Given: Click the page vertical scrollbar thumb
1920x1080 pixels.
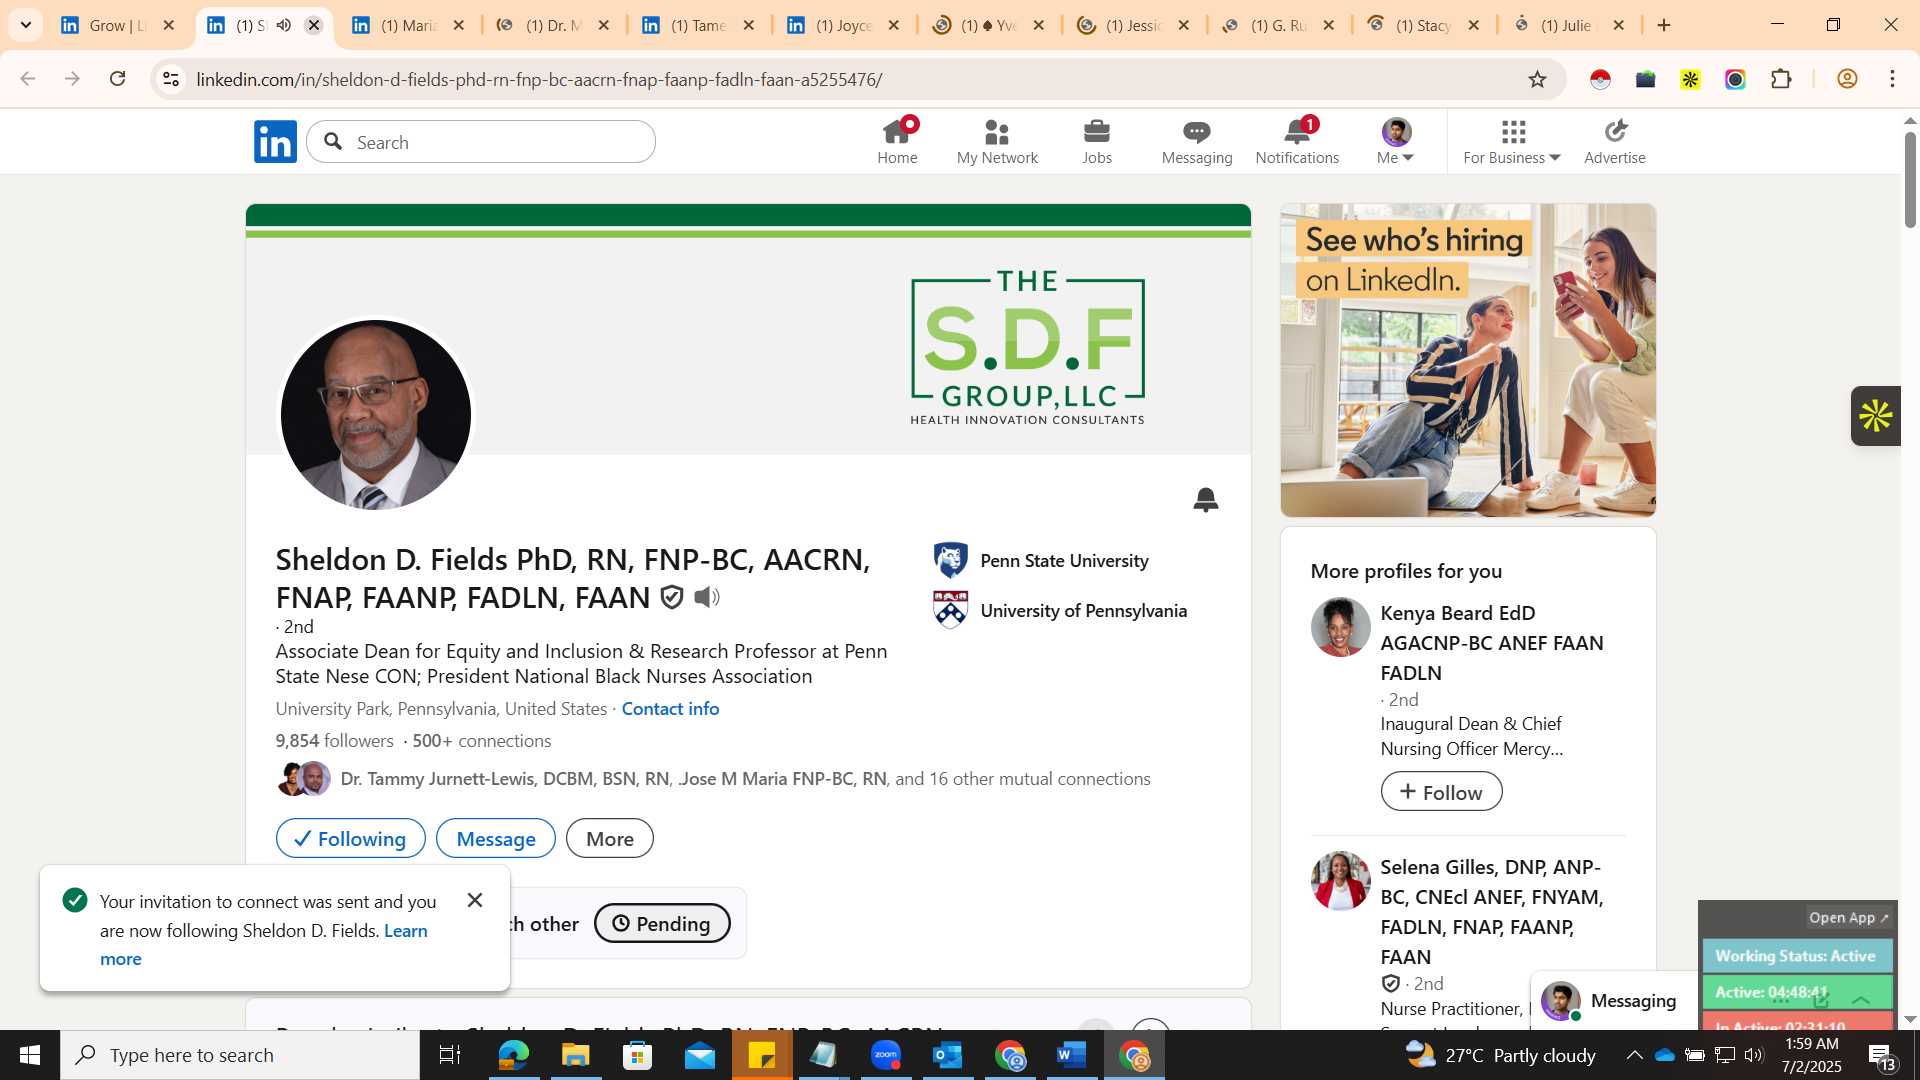Looking at the screenshot, I should tap(1910, 180).
